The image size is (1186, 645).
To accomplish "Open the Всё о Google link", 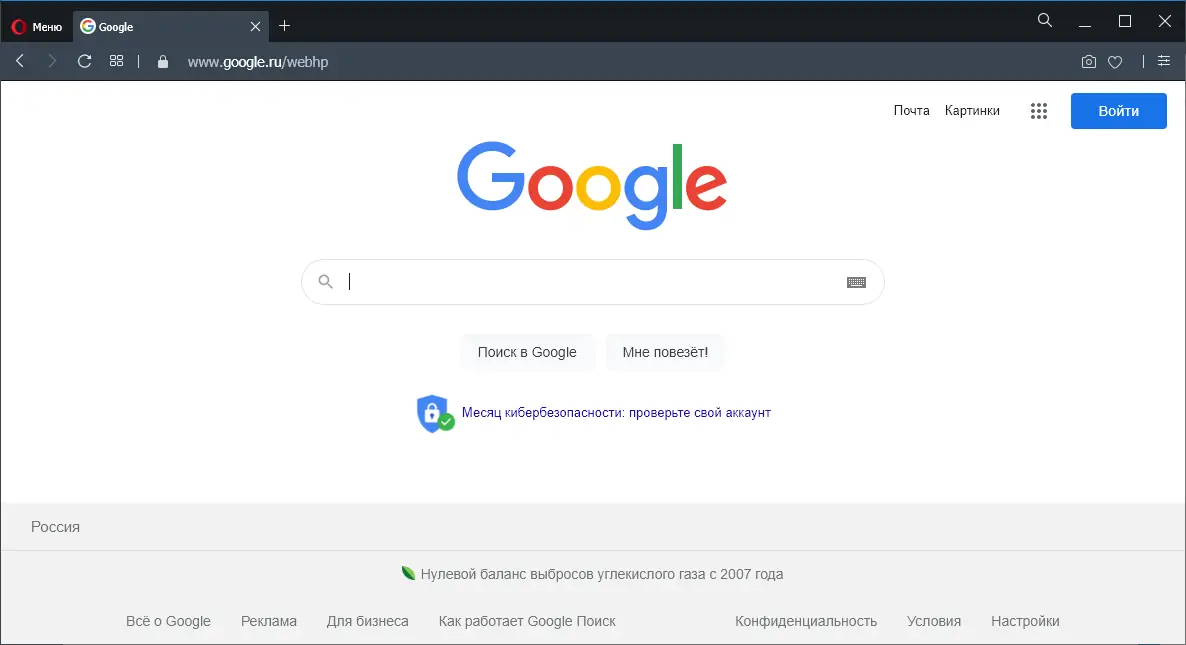I will pyautogui.click(x=168, y=621).
